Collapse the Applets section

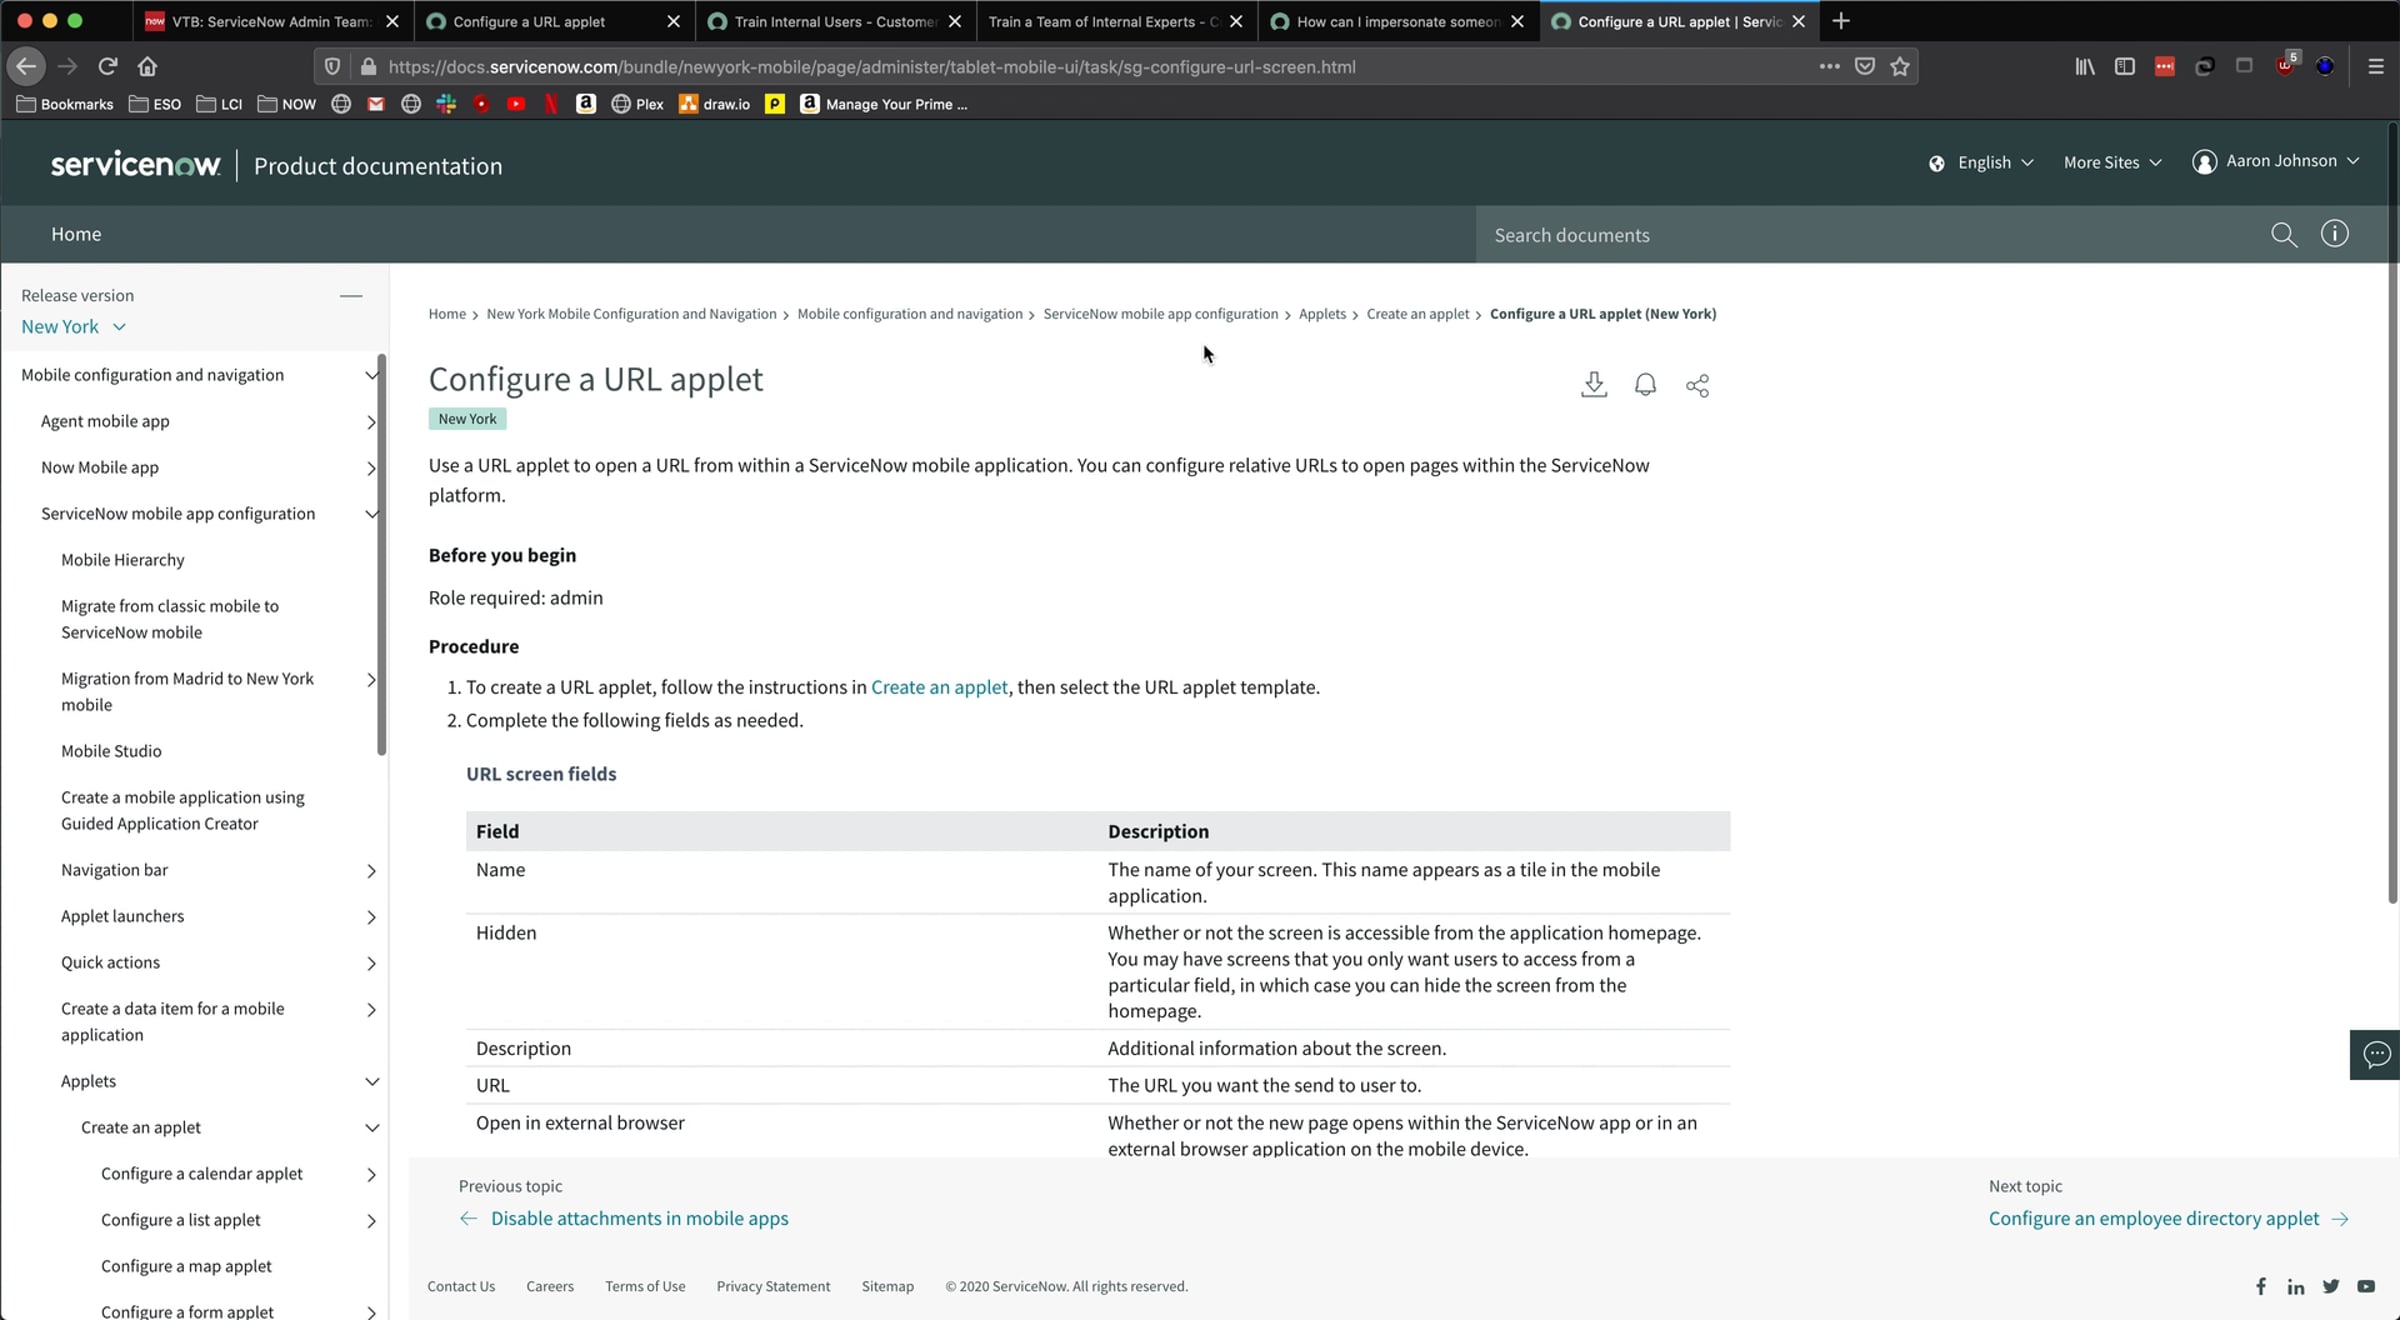click(x=371, y=1082)
